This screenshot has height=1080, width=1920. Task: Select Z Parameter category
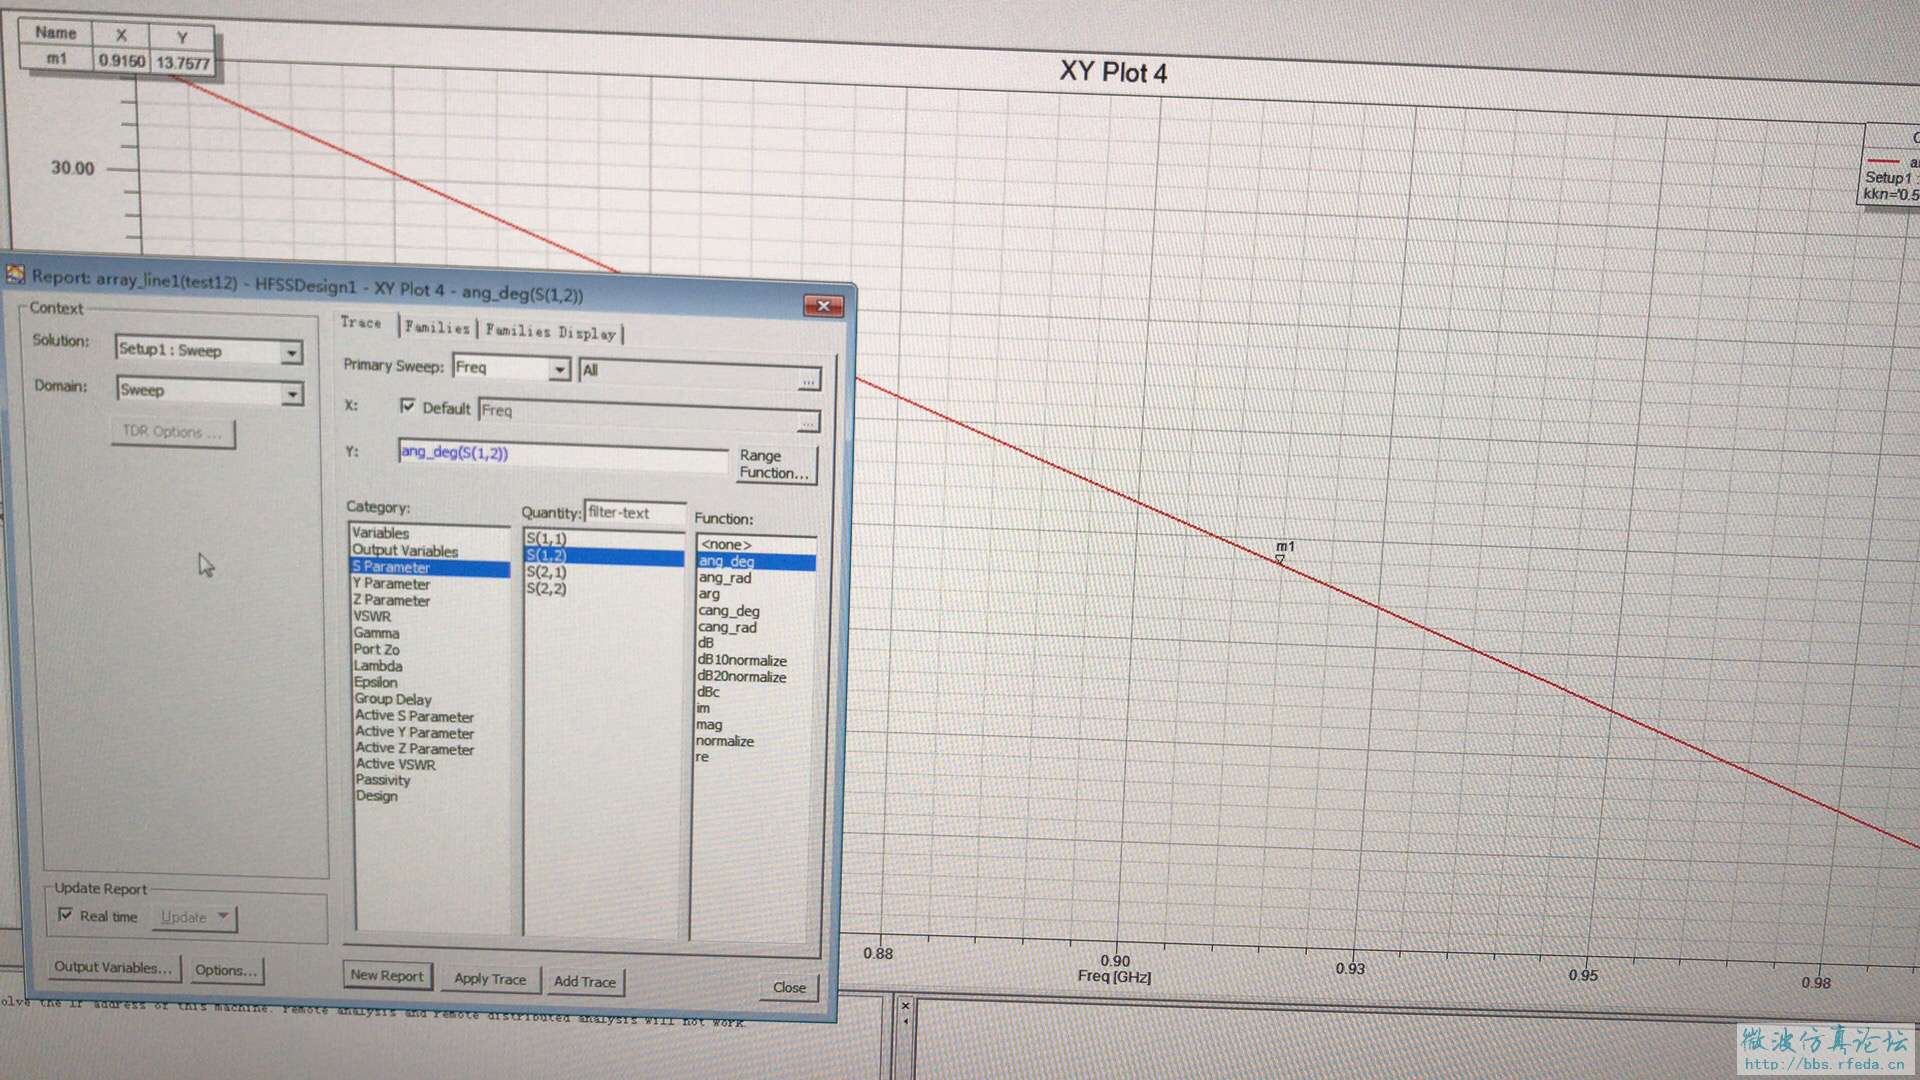coord(392,600)
